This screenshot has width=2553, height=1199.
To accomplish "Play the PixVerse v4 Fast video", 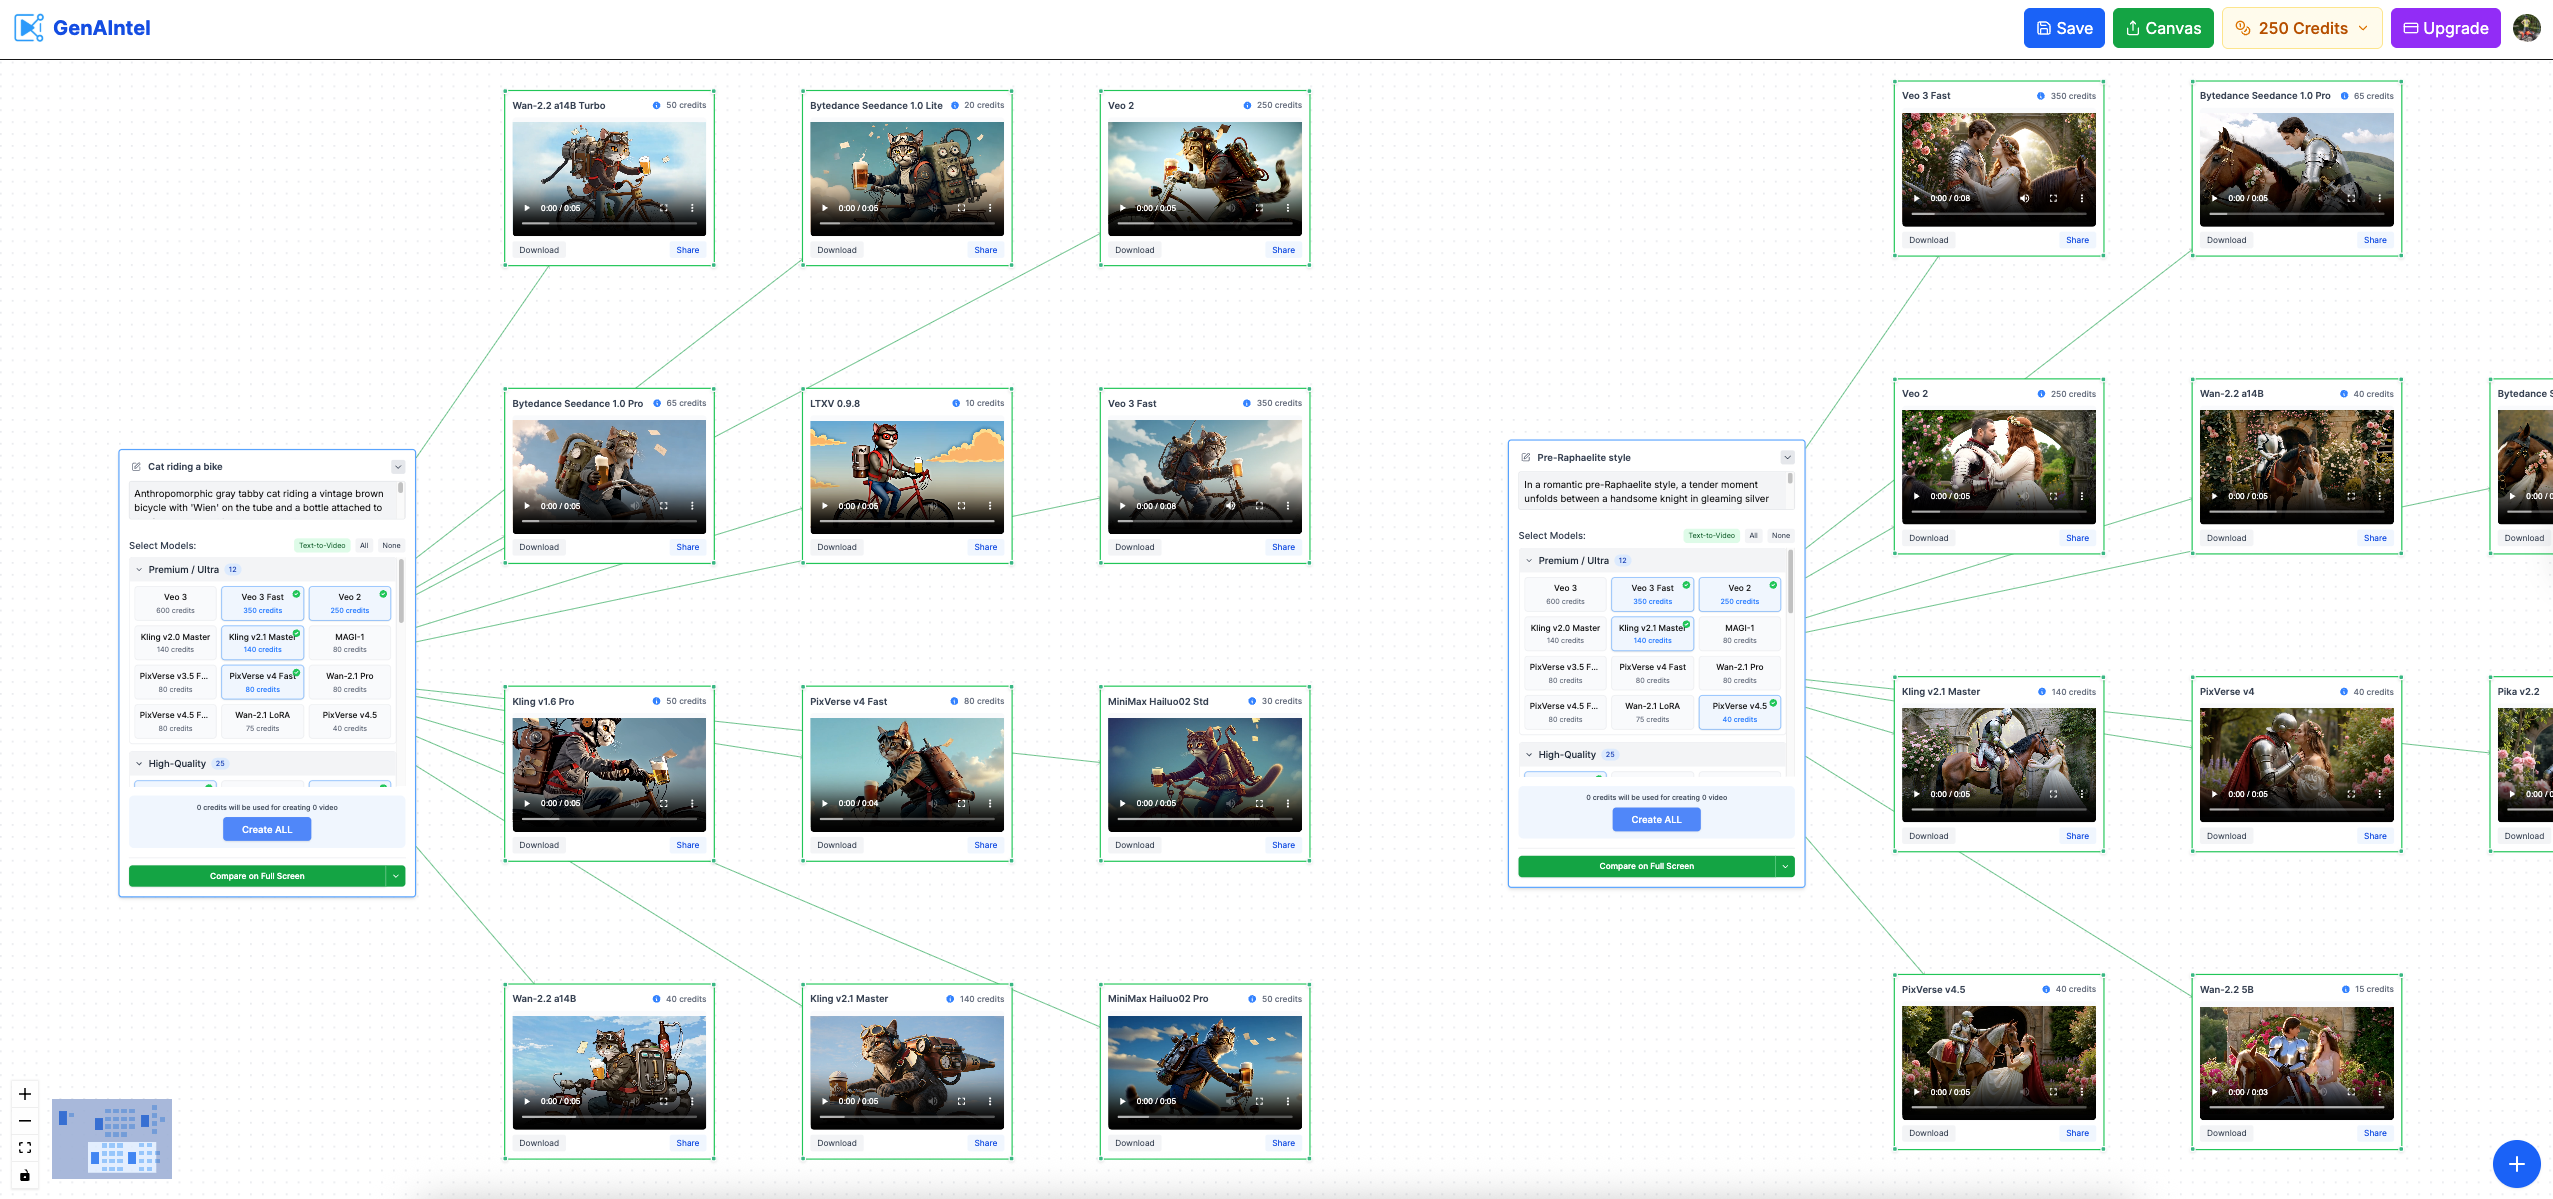I will tap(825, 804).
